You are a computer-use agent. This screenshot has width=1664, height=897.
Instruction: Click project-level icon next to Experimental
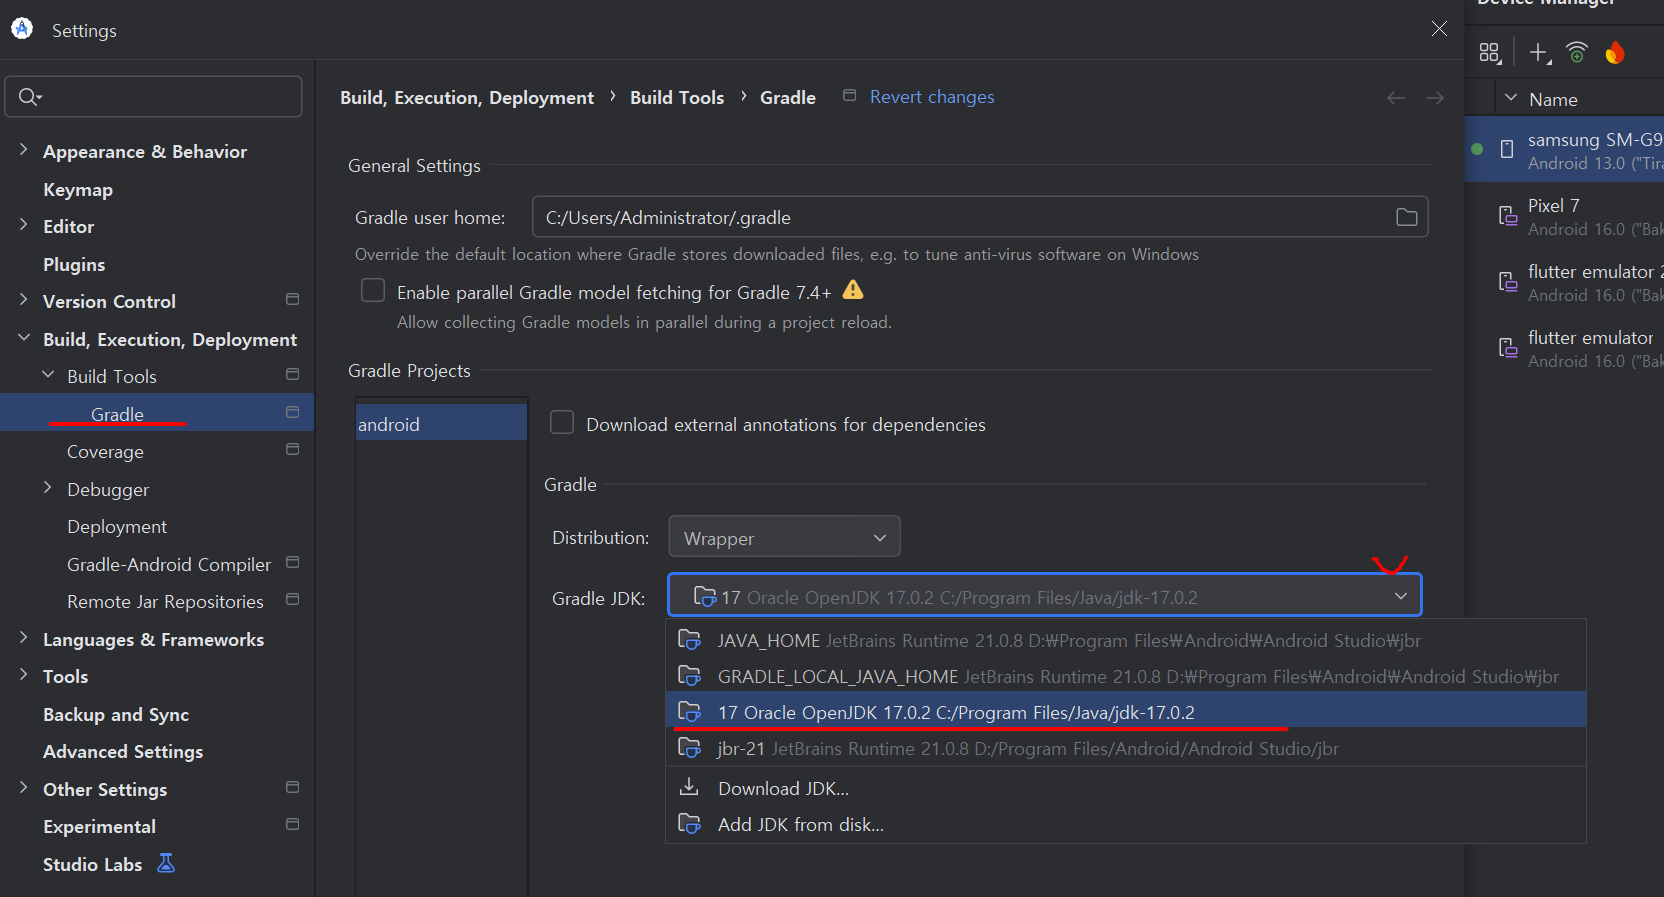[x=292, y=824]
